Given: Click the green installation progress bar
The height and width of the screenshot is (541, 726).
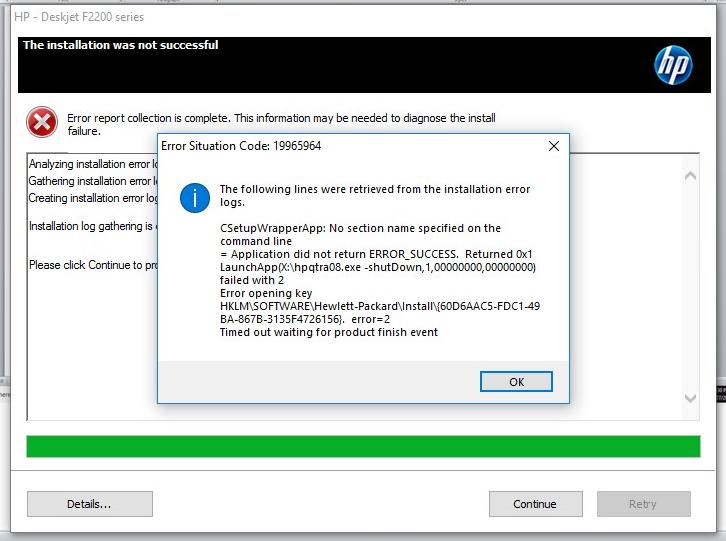Looking at the screenshot, I should click(x=363, y=447).
